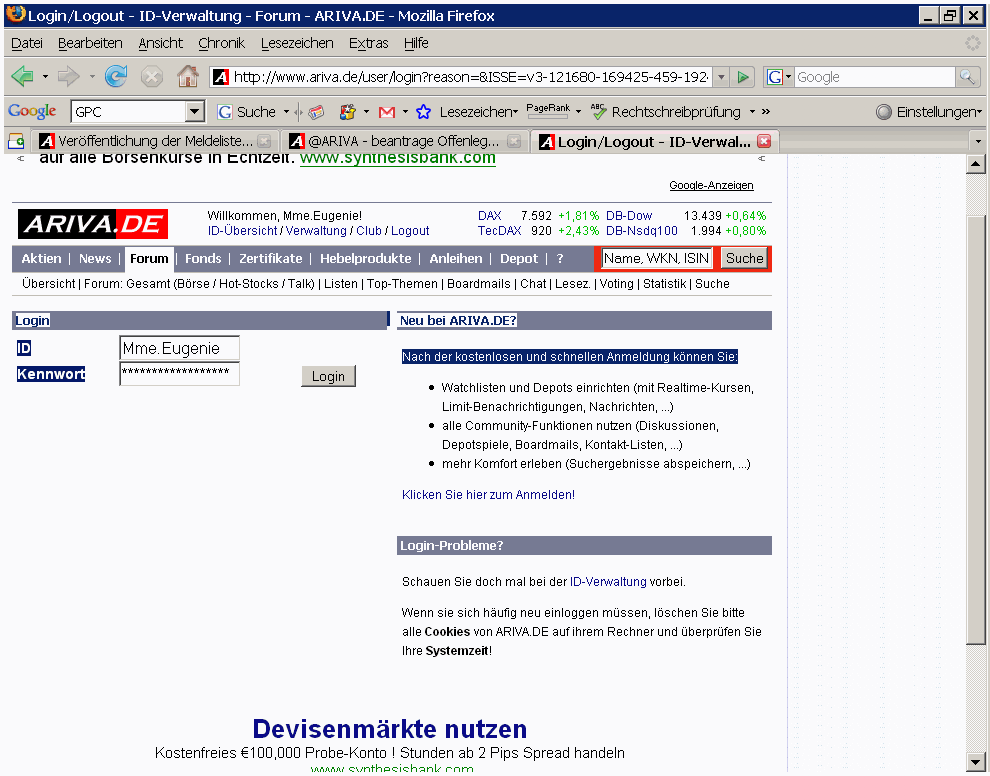Open the Lesezeichen menu in the menu bar
990x776 pixels.
tap(297, 43)
